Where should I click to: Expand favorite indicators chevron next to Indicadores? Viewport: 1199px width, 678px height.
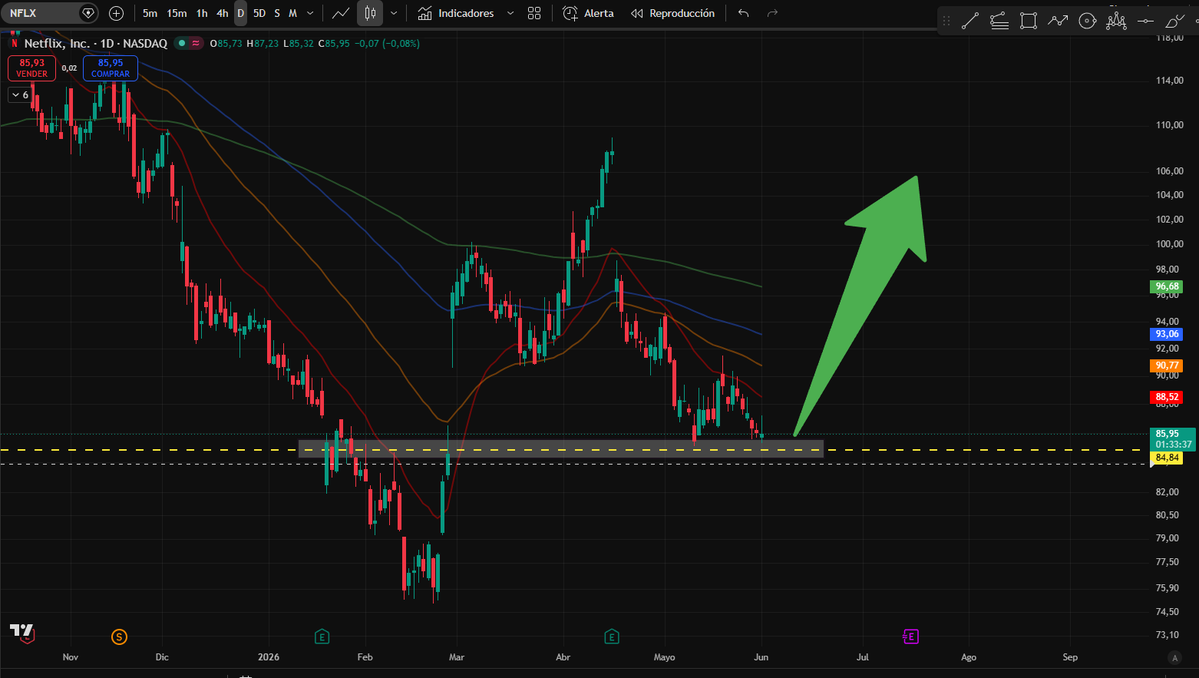coord(510,13)
